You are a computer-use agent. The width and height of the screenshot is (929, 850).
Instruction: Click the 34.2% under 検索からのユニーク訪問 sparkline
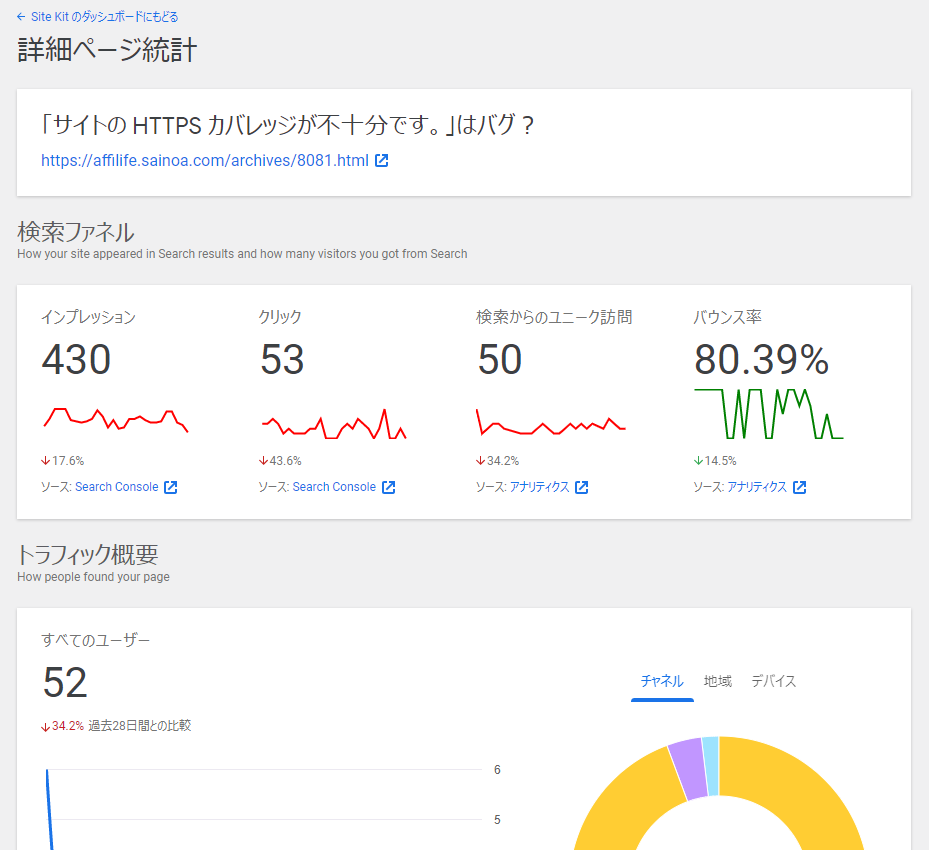point(498,461)
